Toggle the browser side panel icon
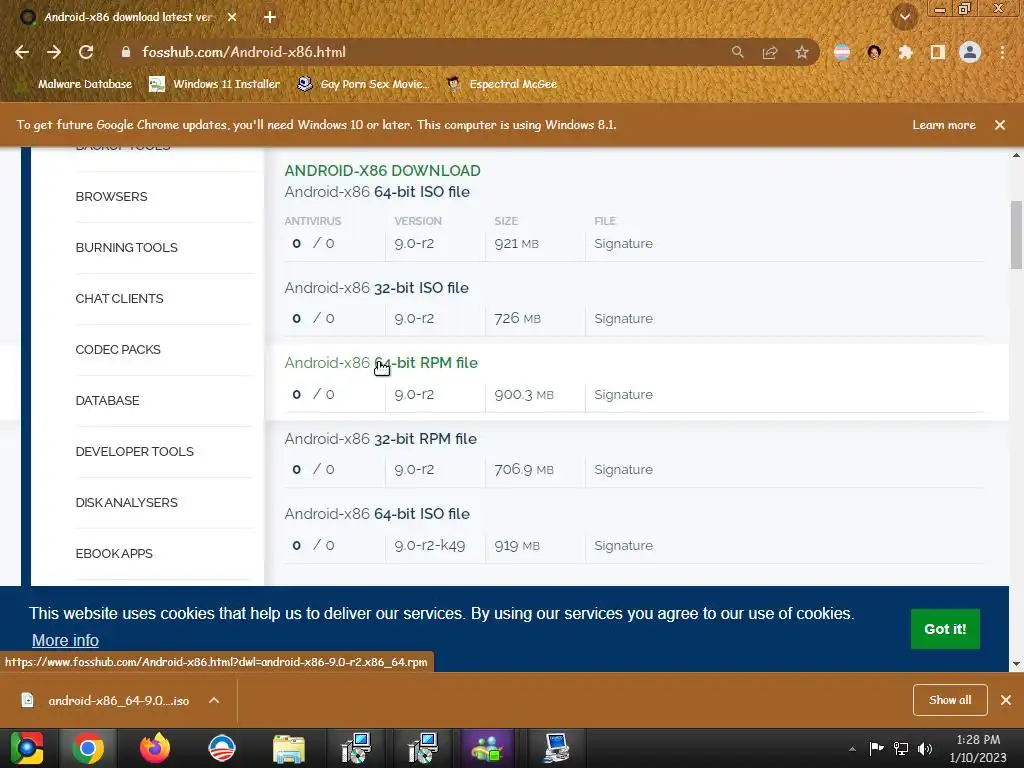 (937, 52)
